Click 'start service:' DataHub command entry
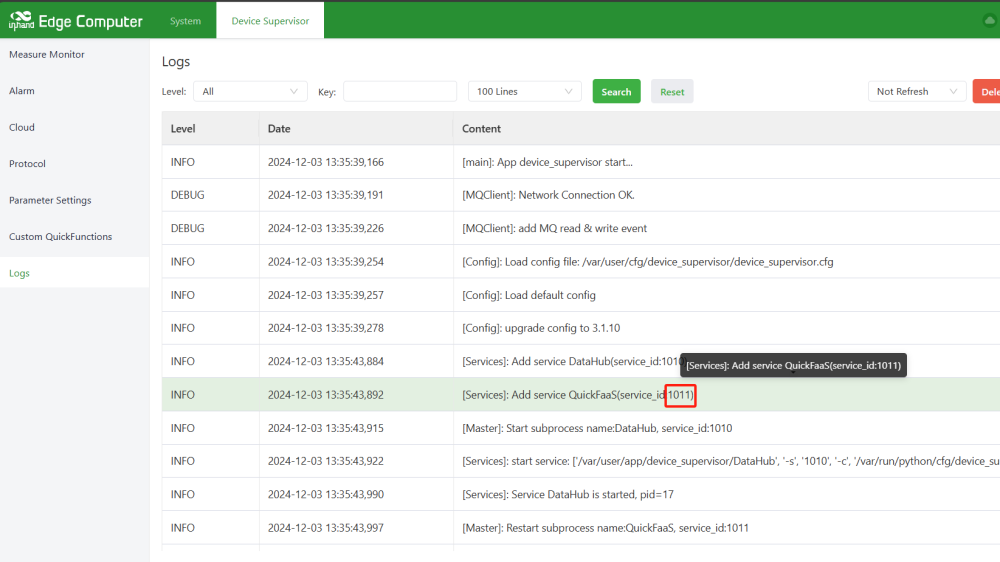Viewport: 1000px width, 562px height. click(x=730, y=461)
